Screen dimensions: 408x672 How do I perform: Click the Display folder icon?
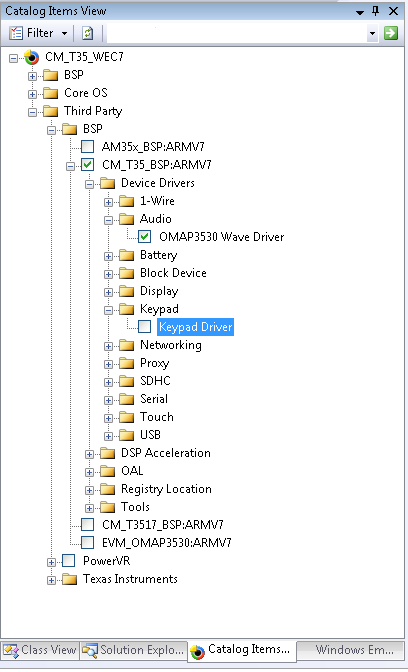click(126, 291)
